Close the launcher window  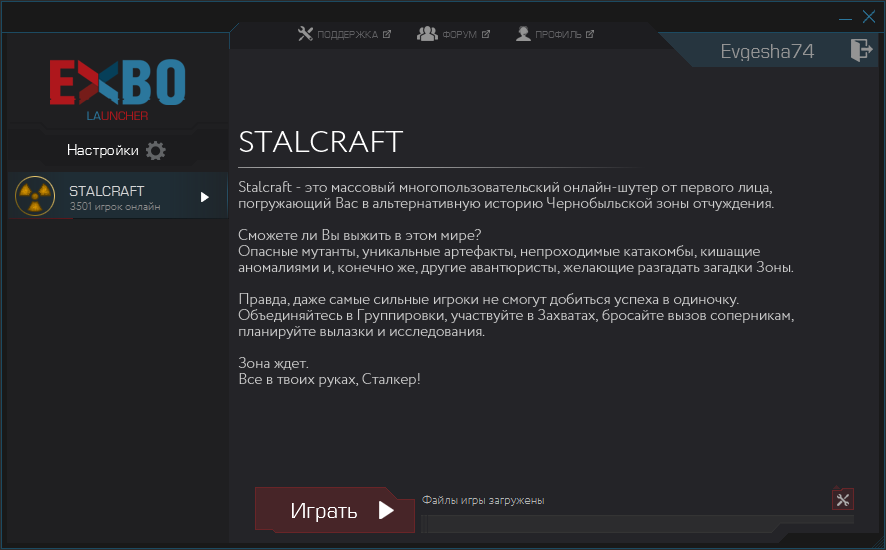tap(869, 16)
